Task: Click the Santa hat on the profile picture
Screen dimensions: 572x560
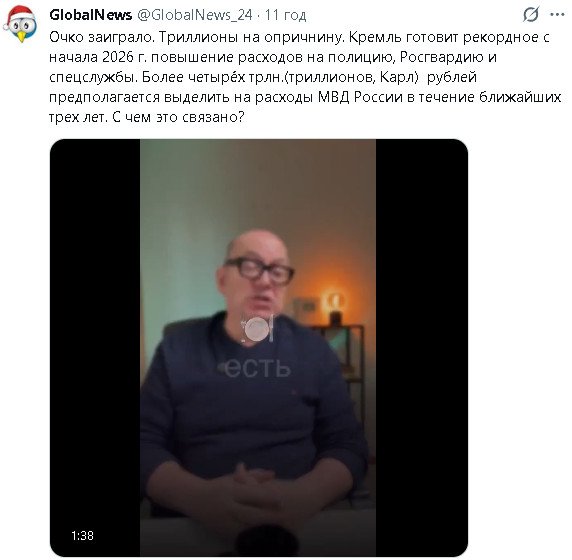Action: [x=21, y=15]
